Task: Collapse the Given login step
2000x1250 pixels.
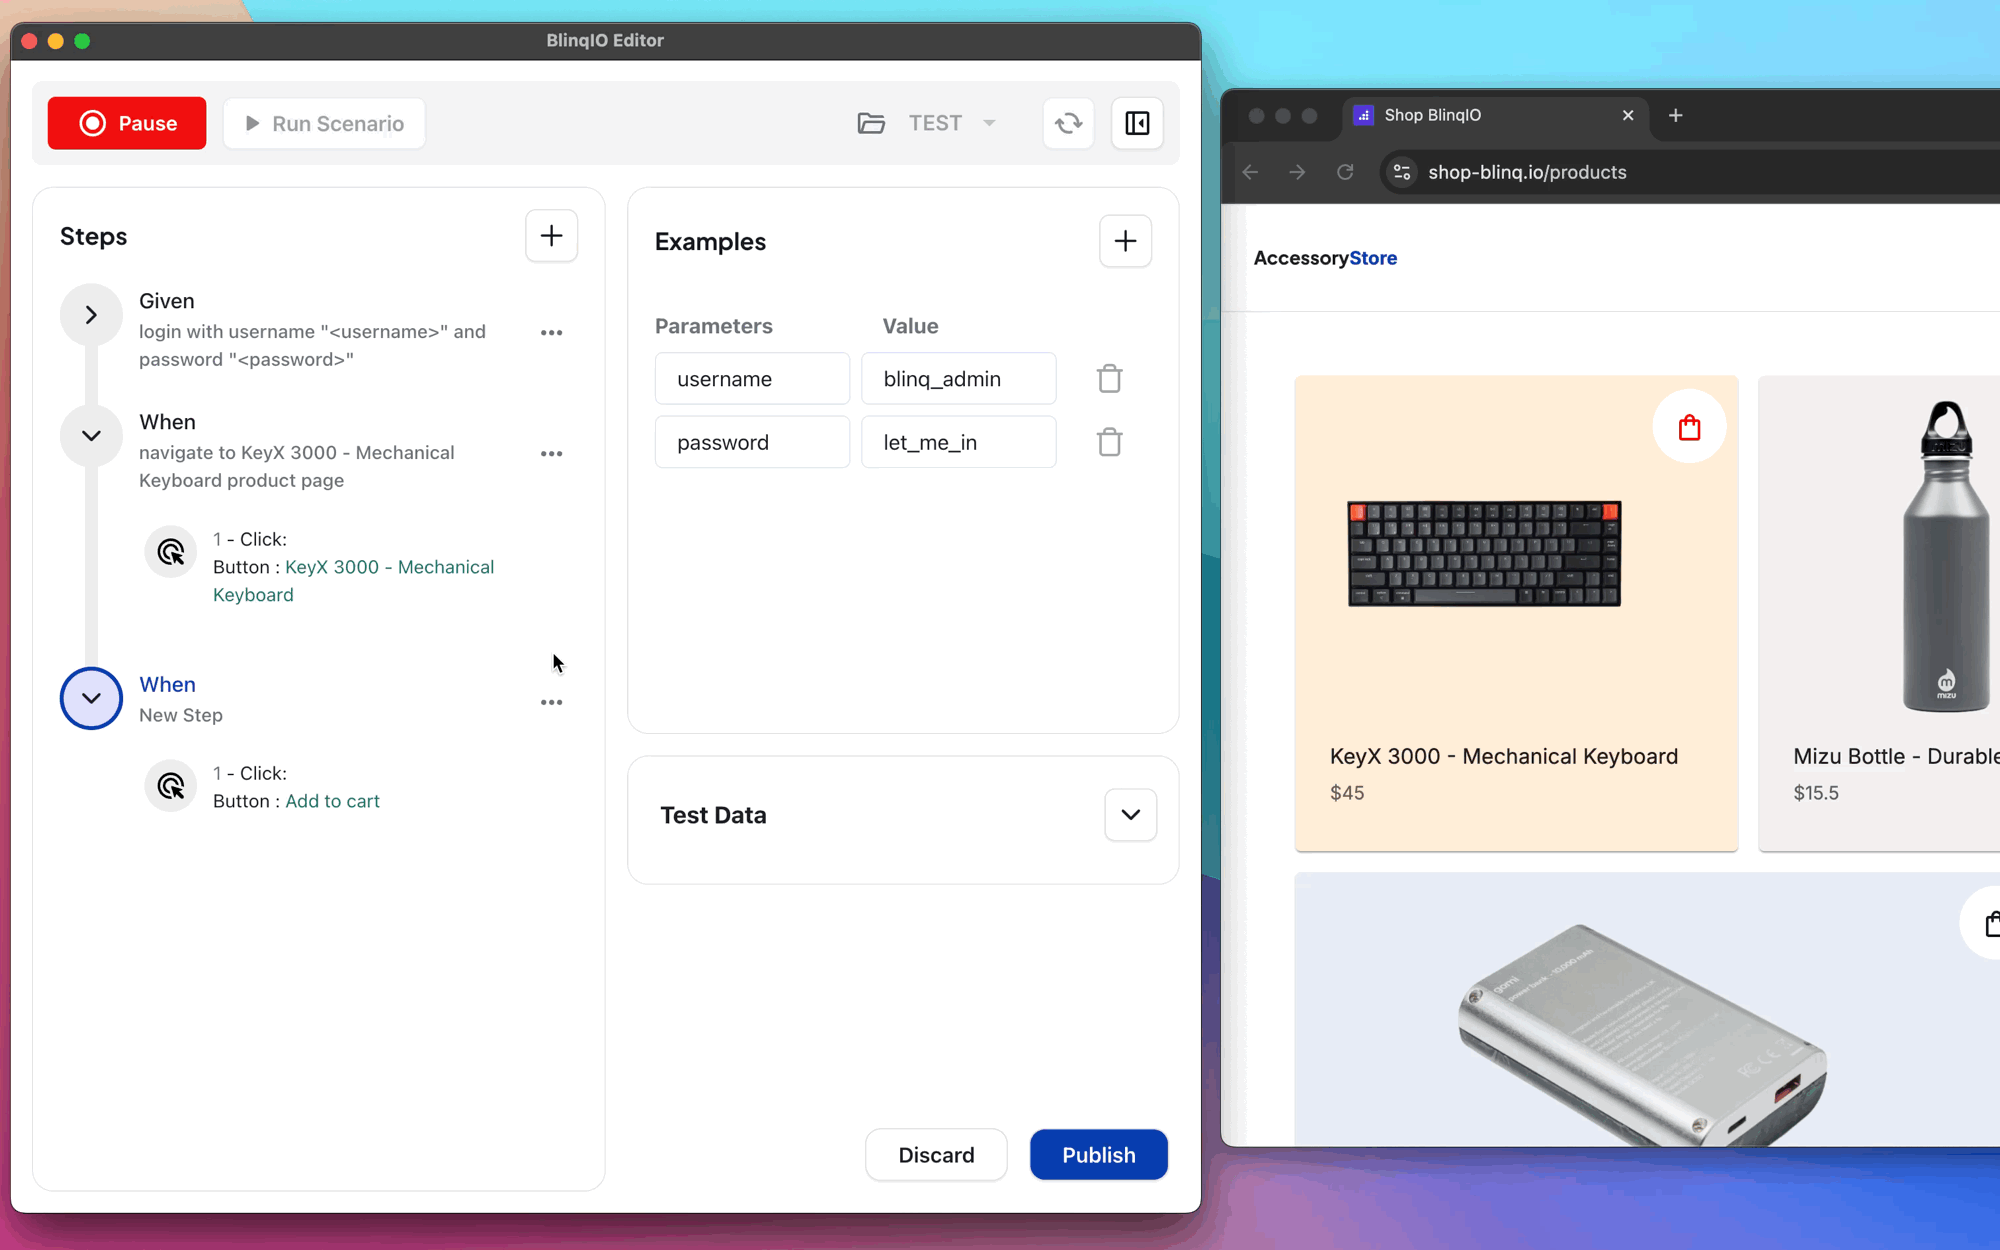Action: click(91, 314)
